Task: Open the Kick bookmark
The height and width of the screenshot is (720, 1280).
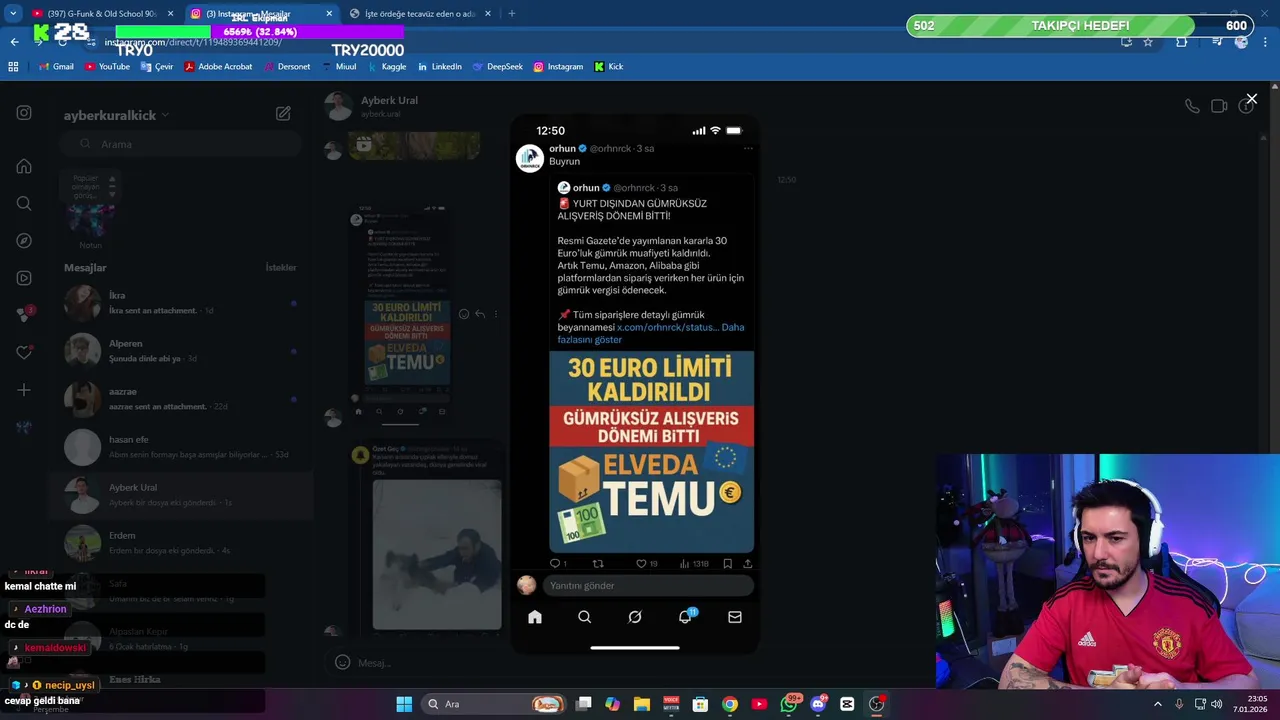Action: 609,67
